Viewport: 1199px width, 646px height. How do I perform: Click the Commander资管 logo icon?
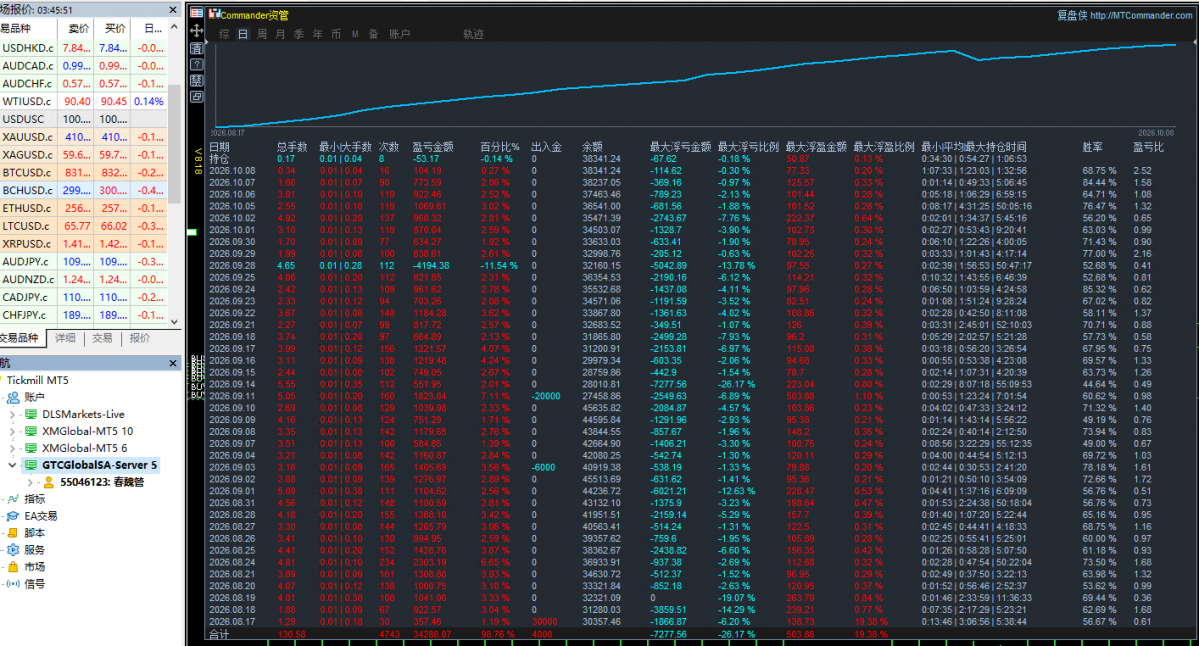214,14
